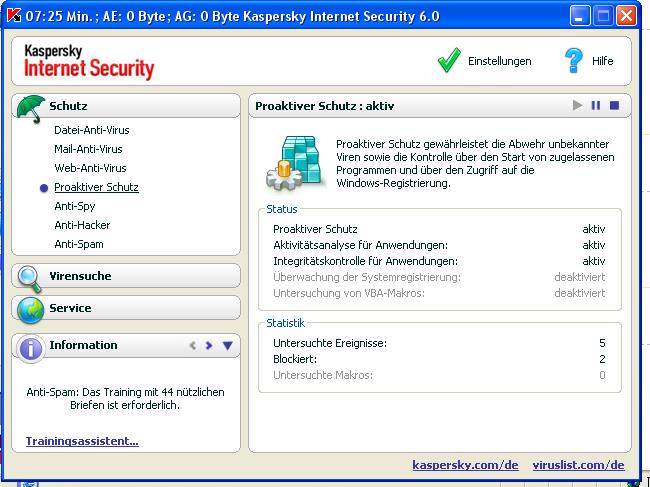This screenshot has width=650, height=487.
Task: Click the green umbrella Schutz icon
Action: [x=31, y=107]
